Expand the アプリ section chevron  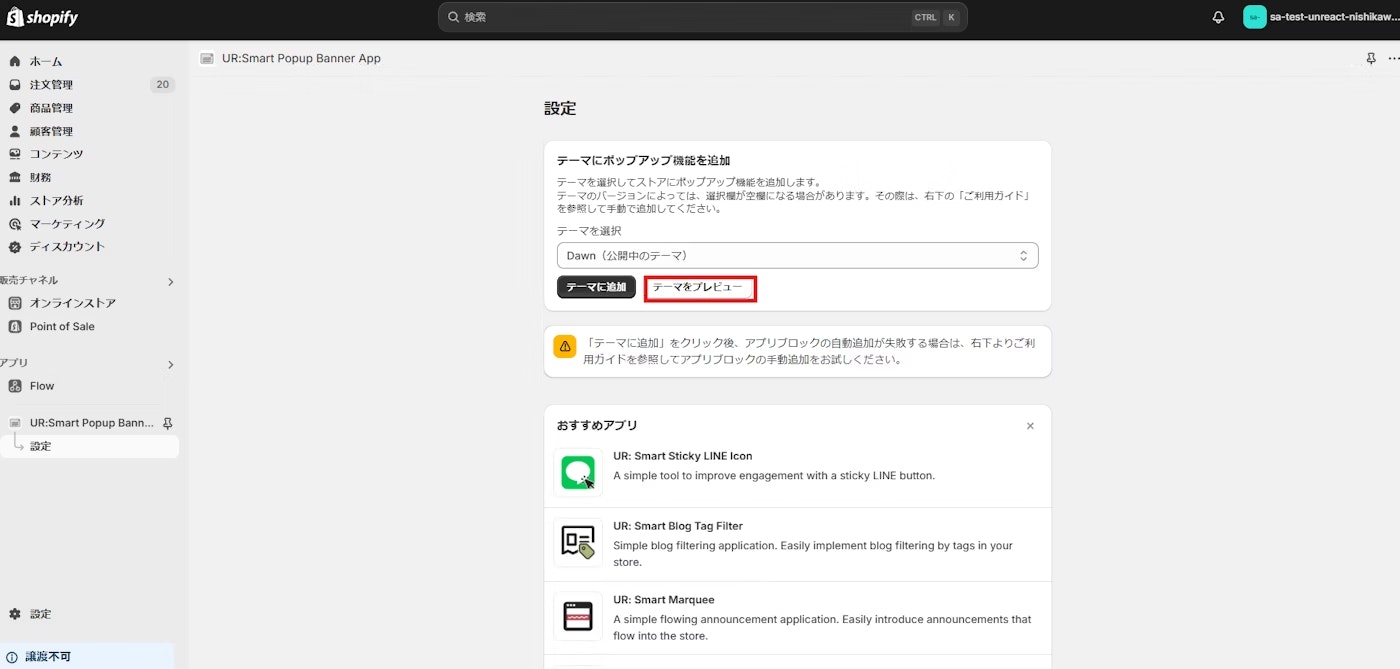click(170, 365)
